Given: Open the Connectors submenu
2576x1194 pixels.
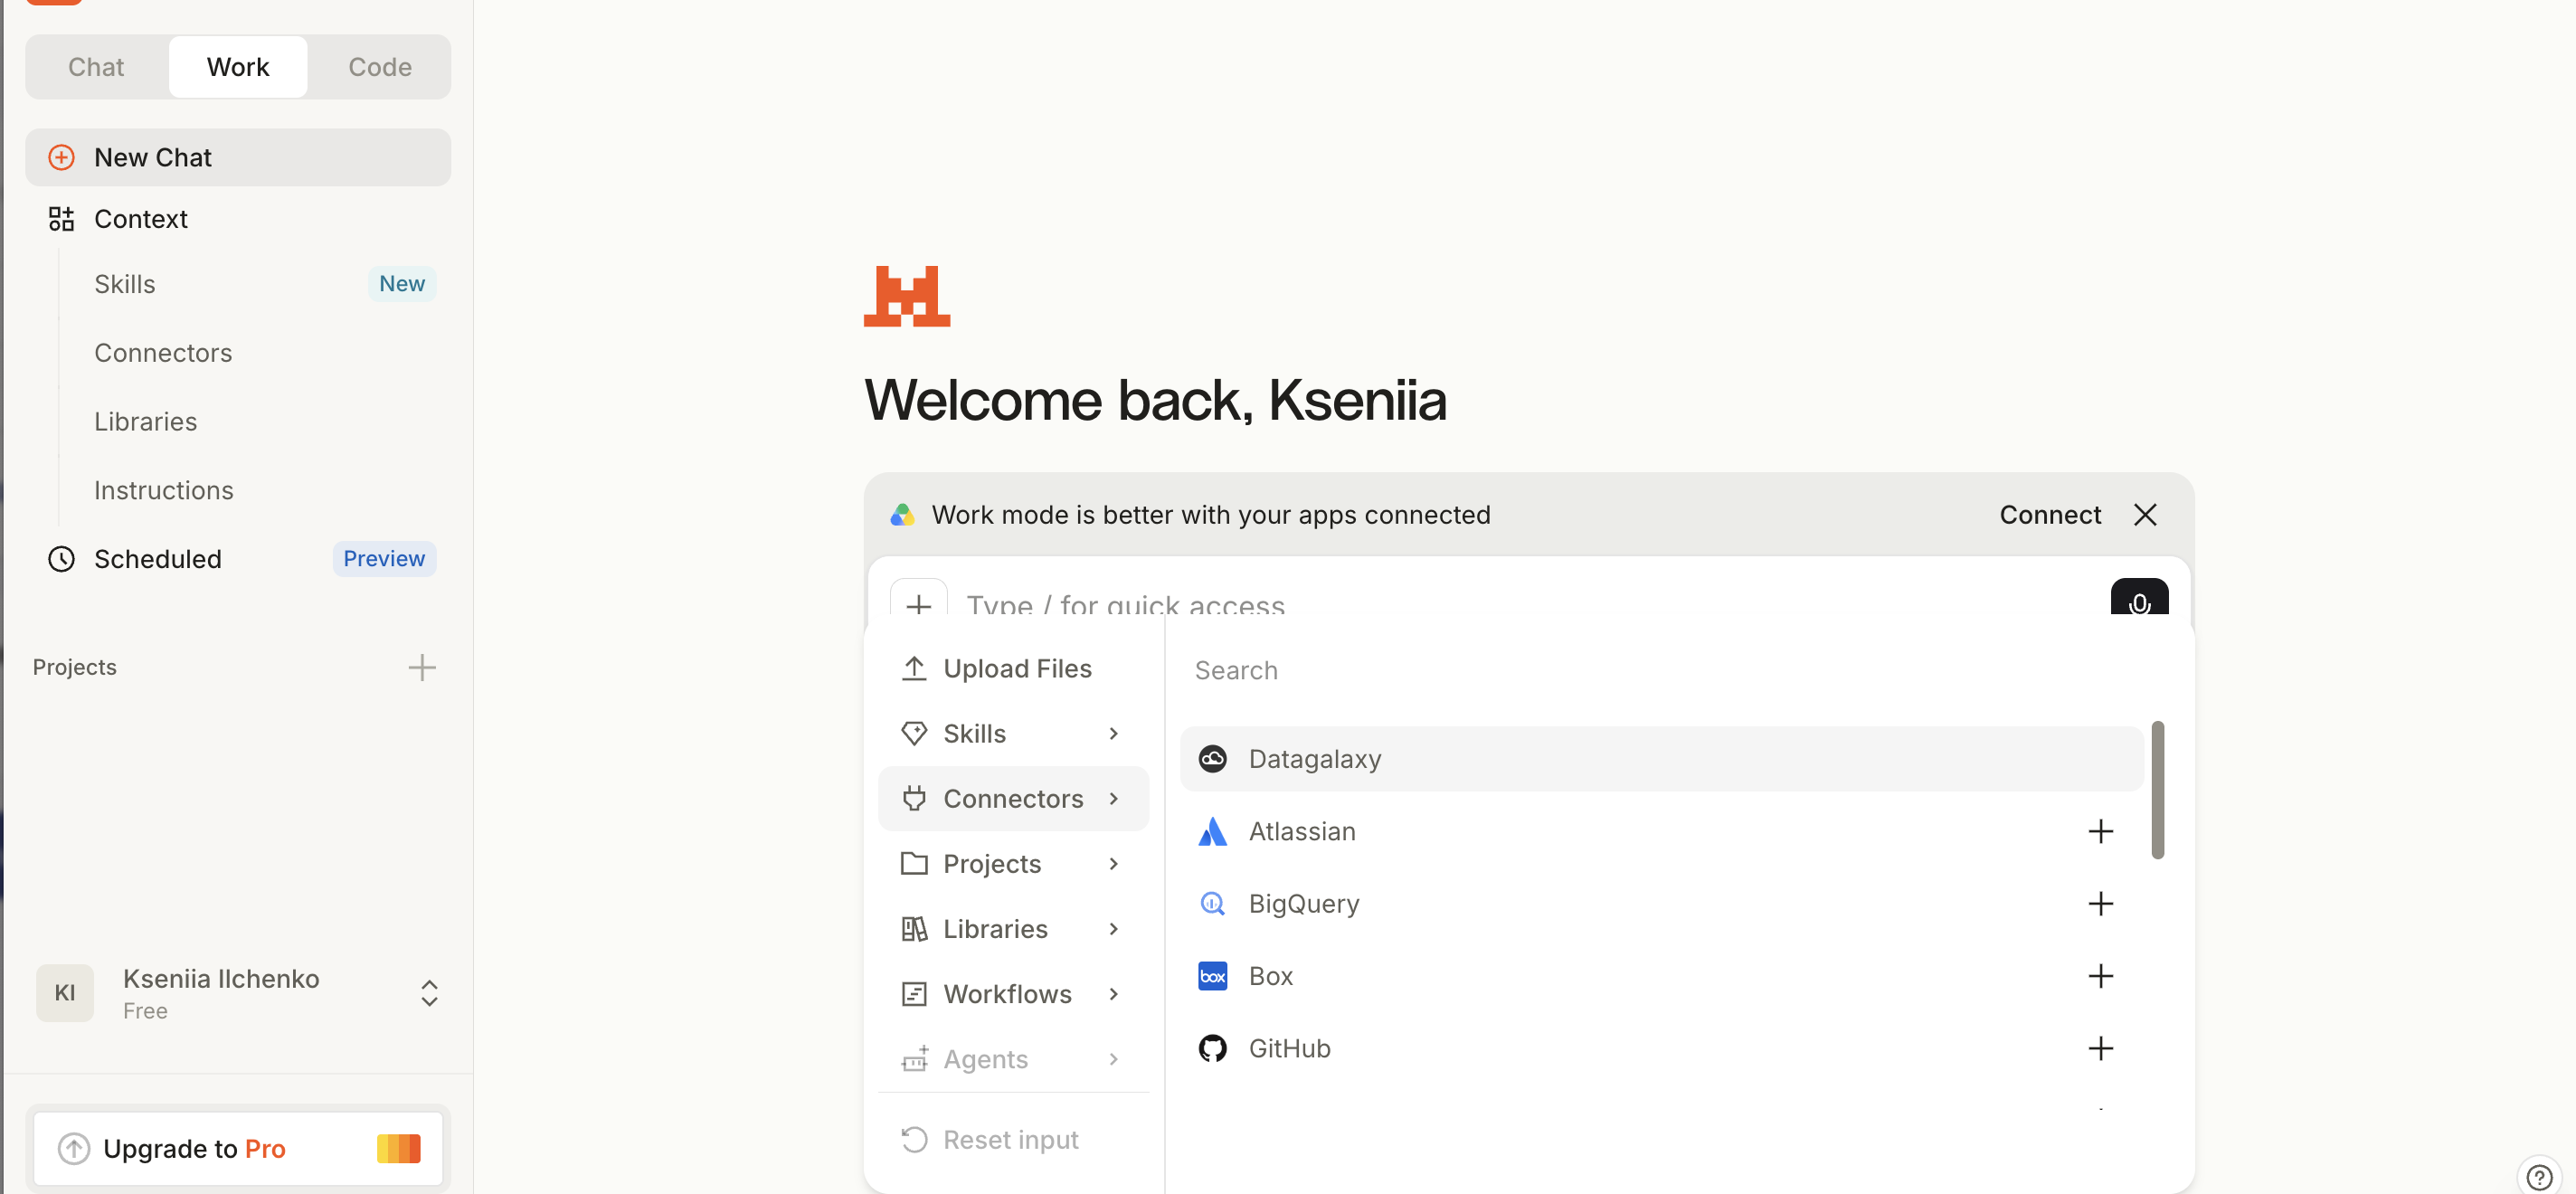Looking at the screenshot, I should (1013, 799).
